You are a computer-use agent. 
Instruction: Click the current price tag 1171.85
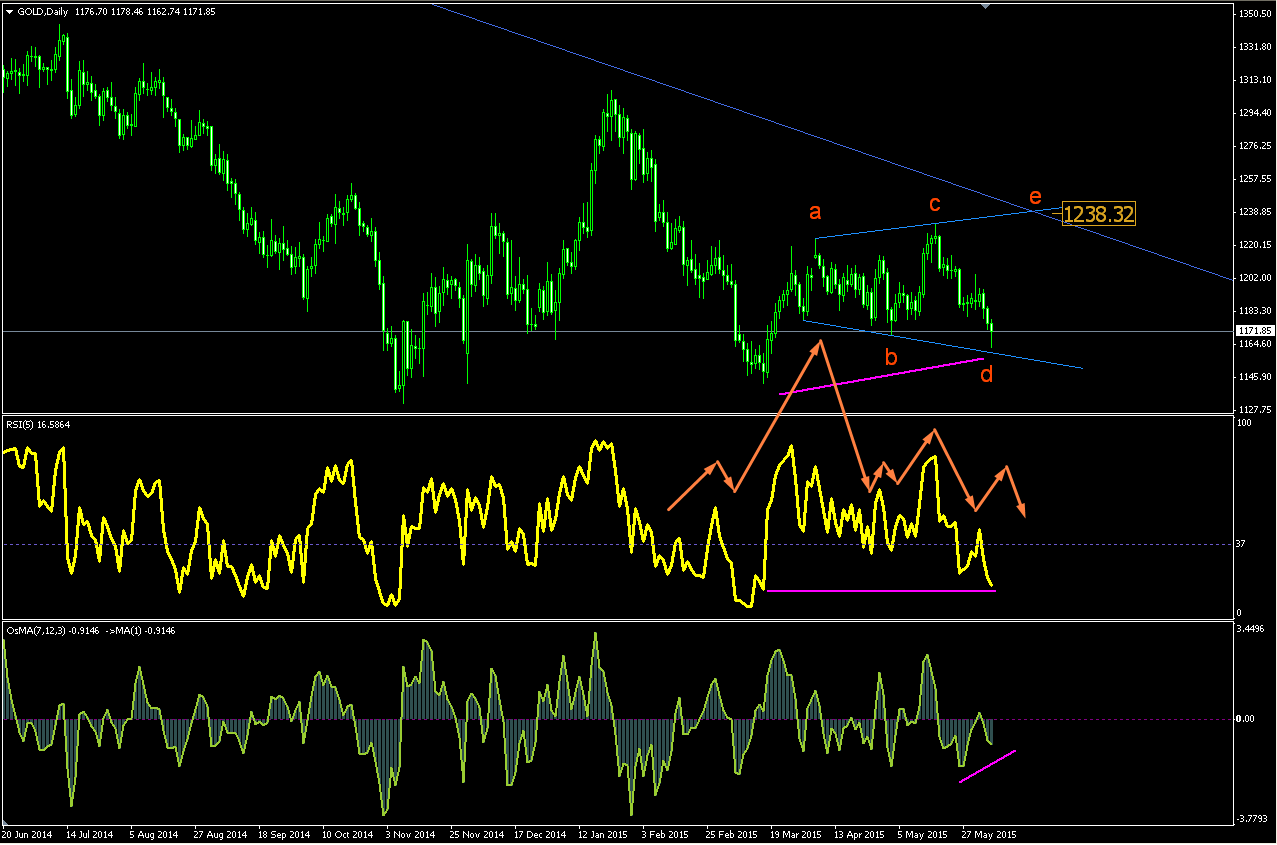pos(1255,330)
